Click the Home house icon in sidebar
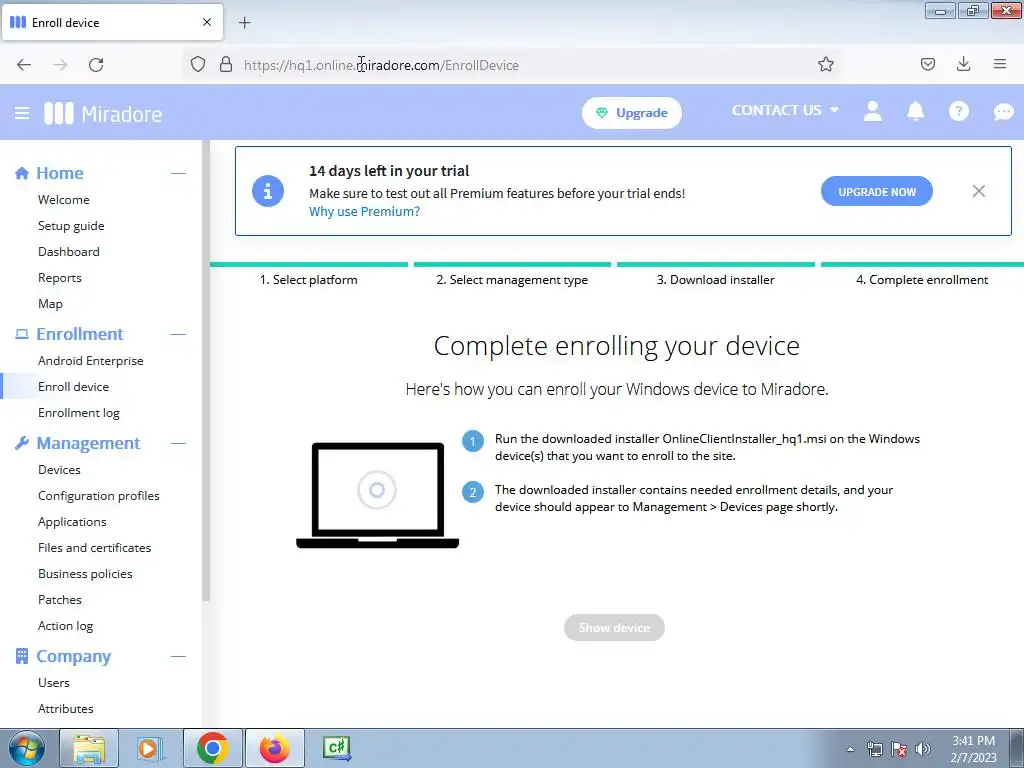This screenshot has width=1024, height=768. 22,173
